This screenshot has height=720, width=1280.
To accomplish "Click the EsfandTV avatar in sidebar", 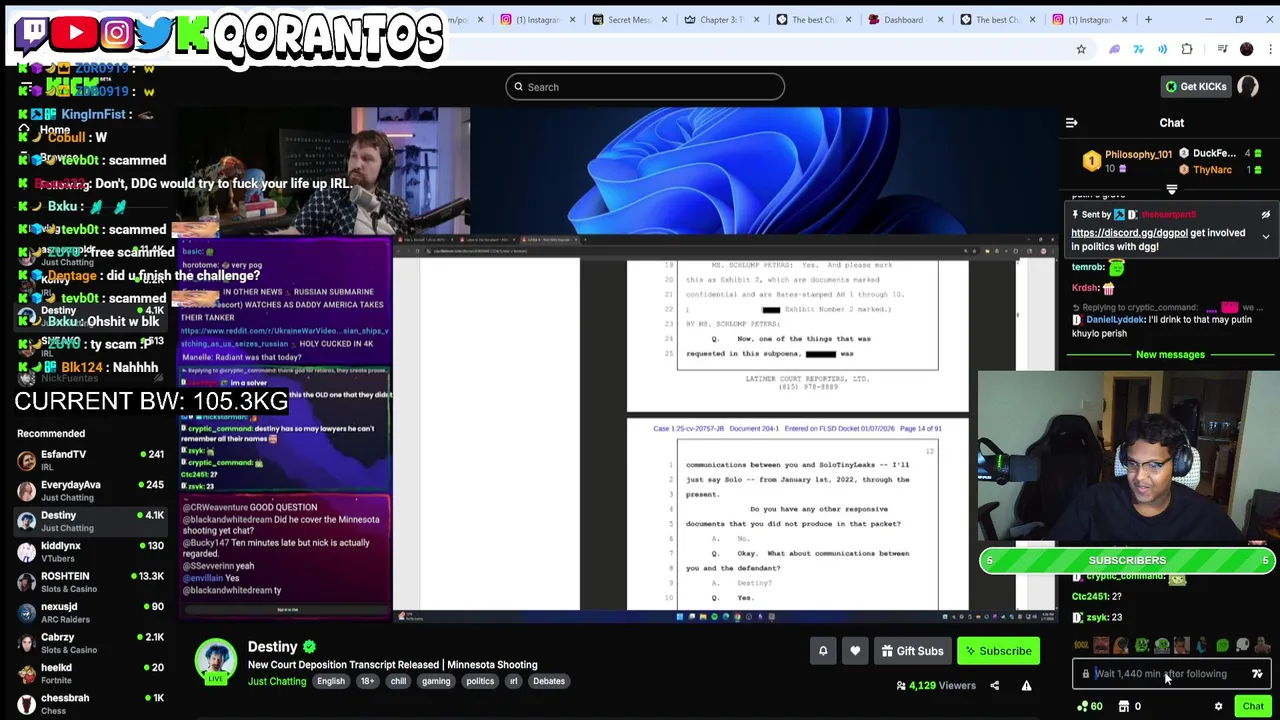I will coord(26,460).
